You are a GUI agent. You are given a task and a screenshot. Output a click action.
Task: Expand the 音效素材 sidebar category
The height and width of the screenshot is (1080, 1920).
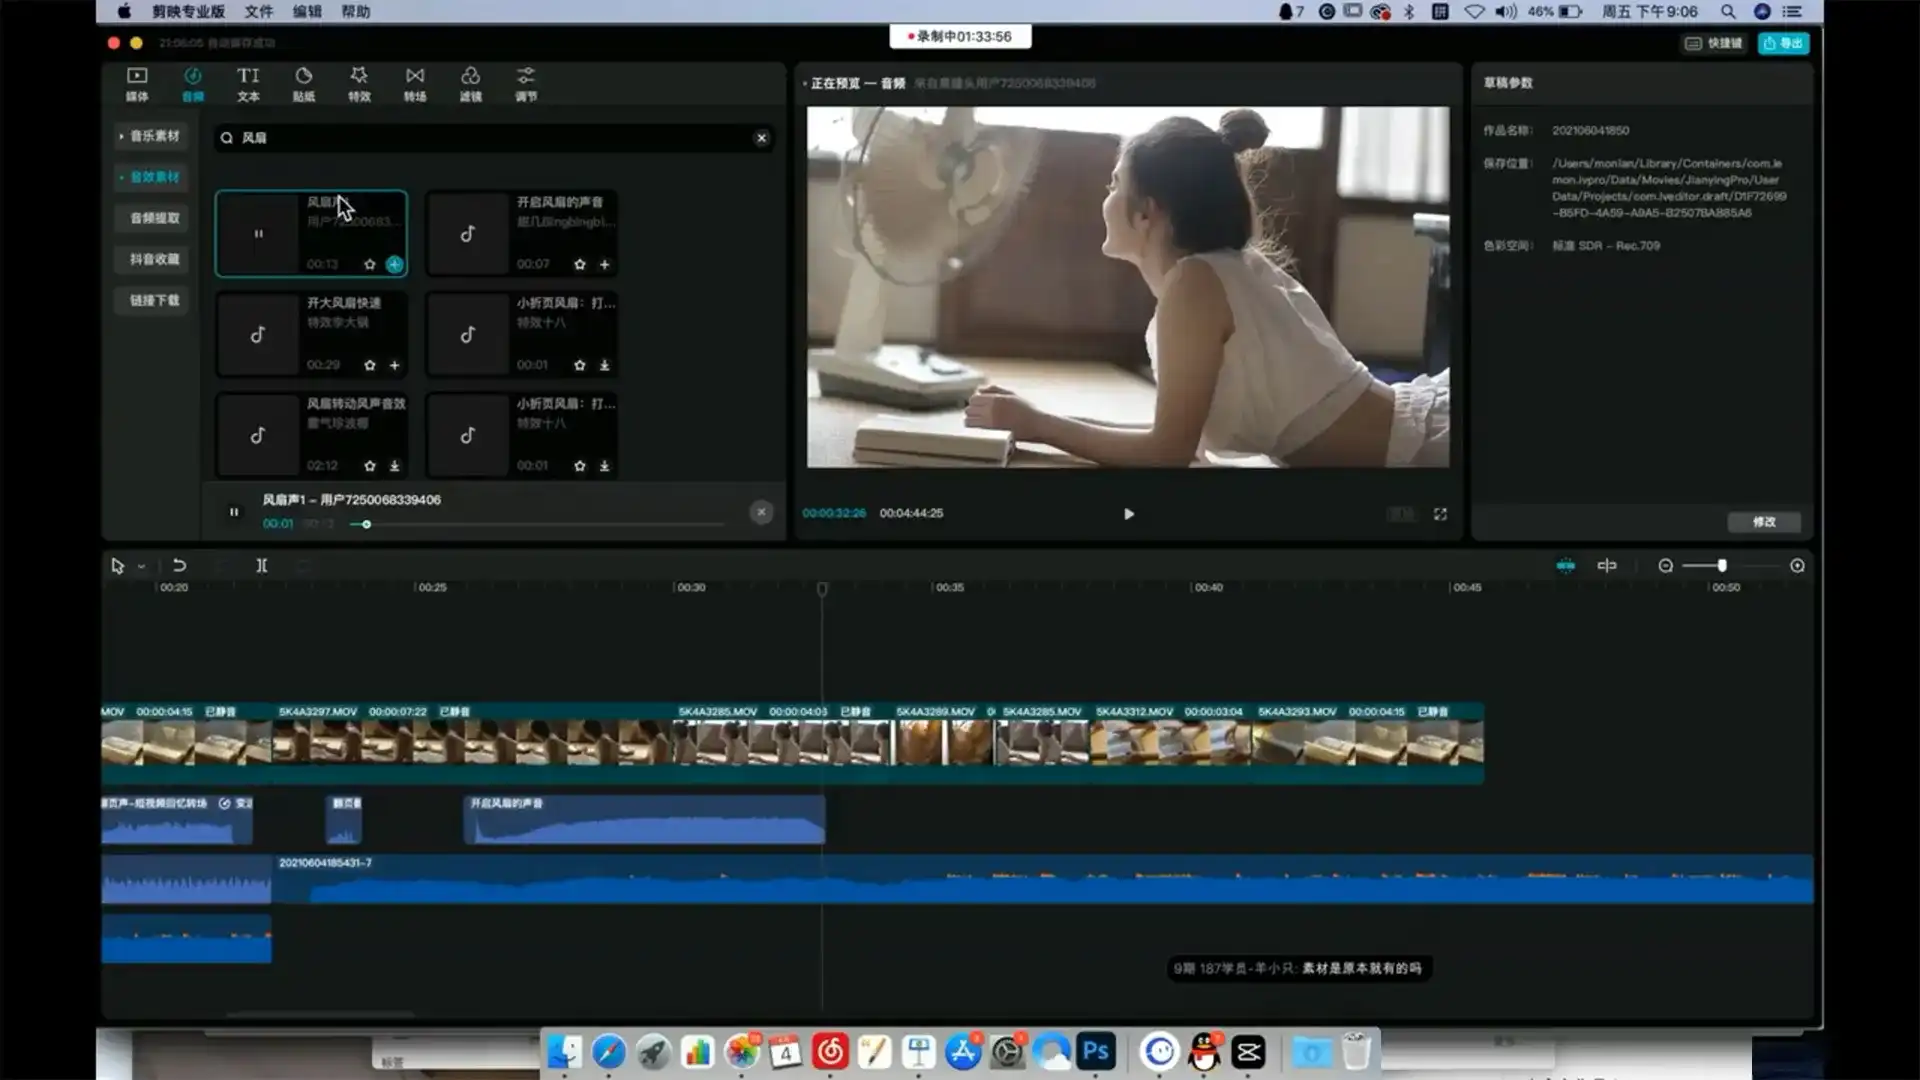click(x=150, y=177)
